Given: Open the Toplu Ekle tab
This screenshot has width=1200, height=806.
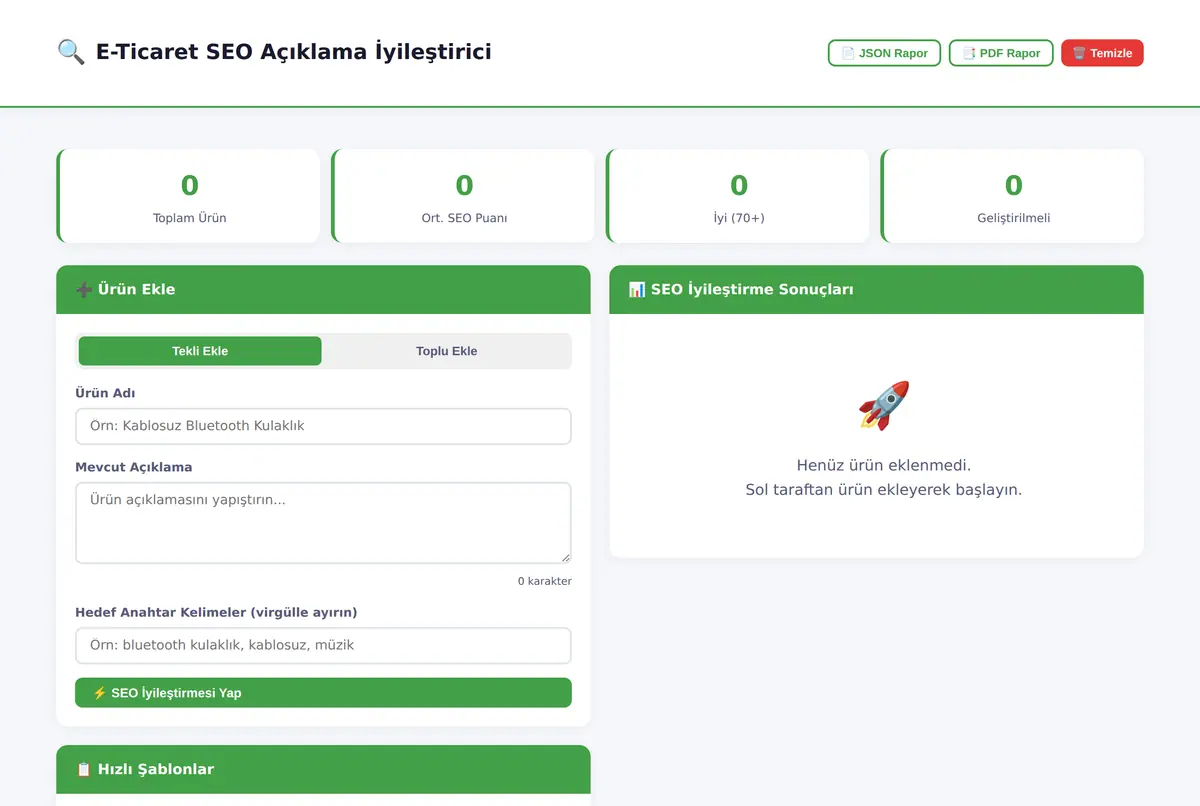Looking at the screenshot, I should 446,351.
